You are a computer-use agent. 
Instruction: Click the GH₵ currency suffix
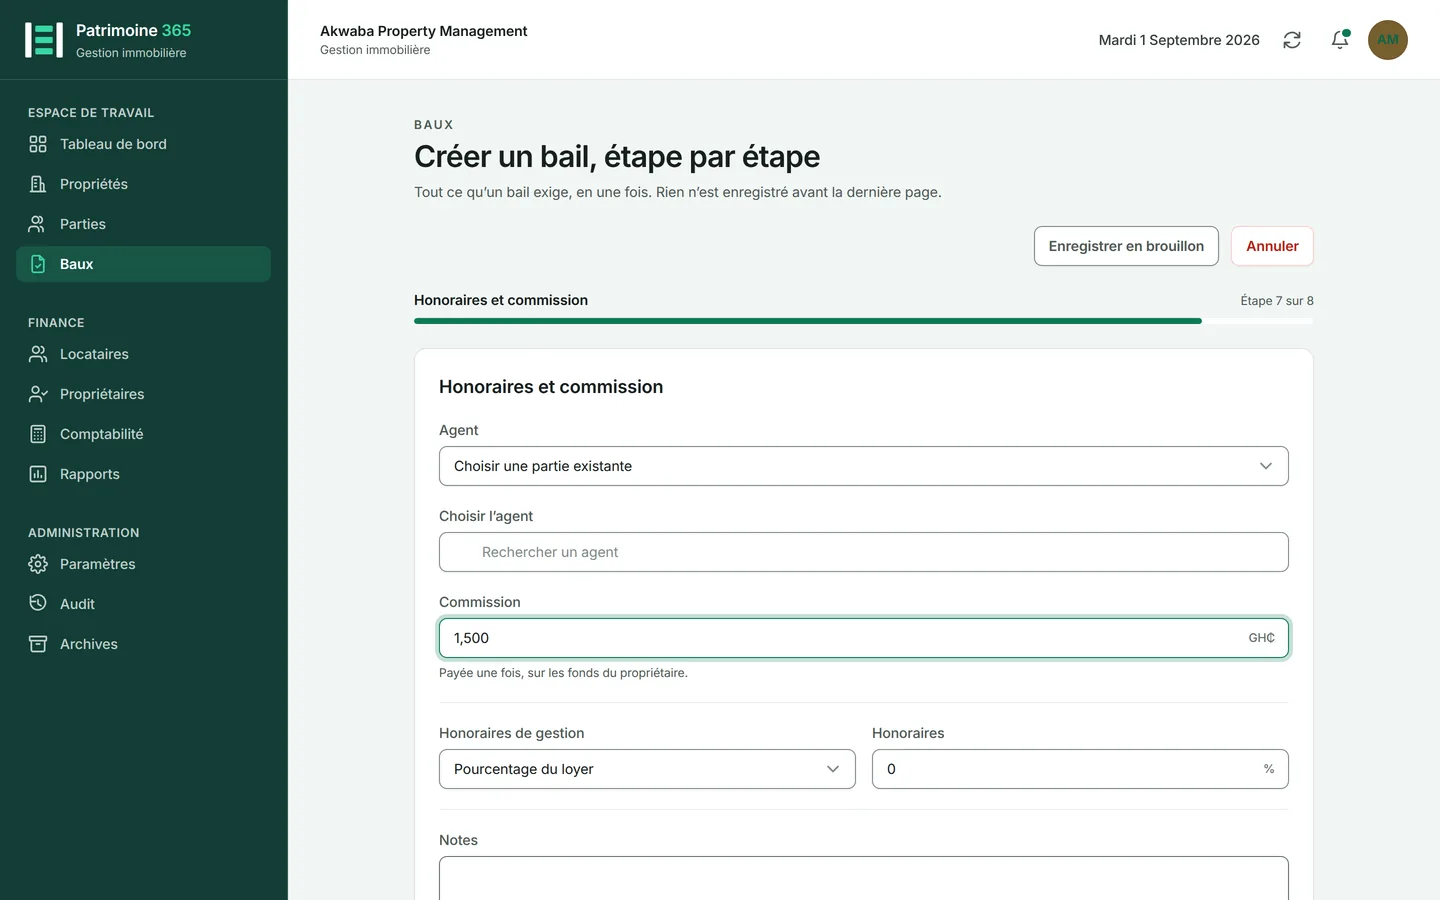tap(1262, 638)
